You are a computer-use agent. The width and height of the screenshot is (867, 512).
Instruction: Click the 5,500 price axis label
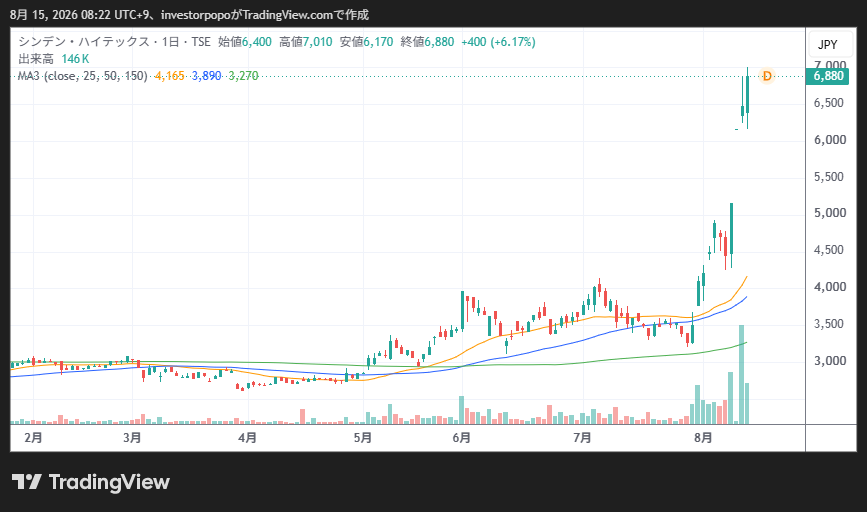pyautogui.click(x=829, y=177)
